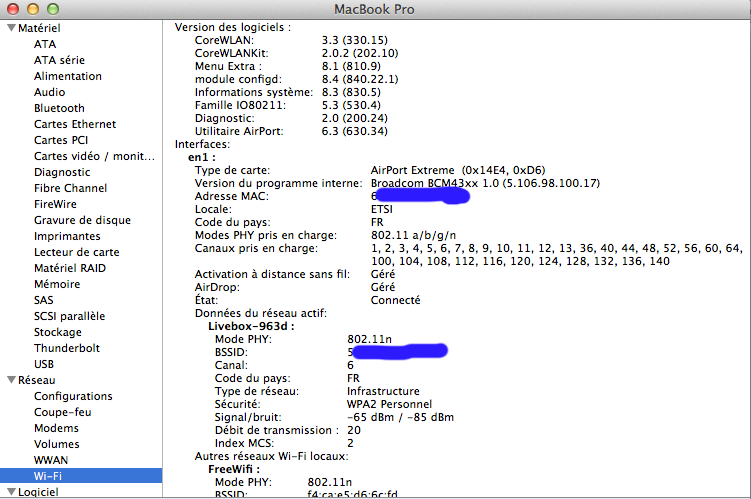This screenshot has width=751, height=499.
Task: Select Bluetooth in the hardware list
Action: (x=59, y=108)
